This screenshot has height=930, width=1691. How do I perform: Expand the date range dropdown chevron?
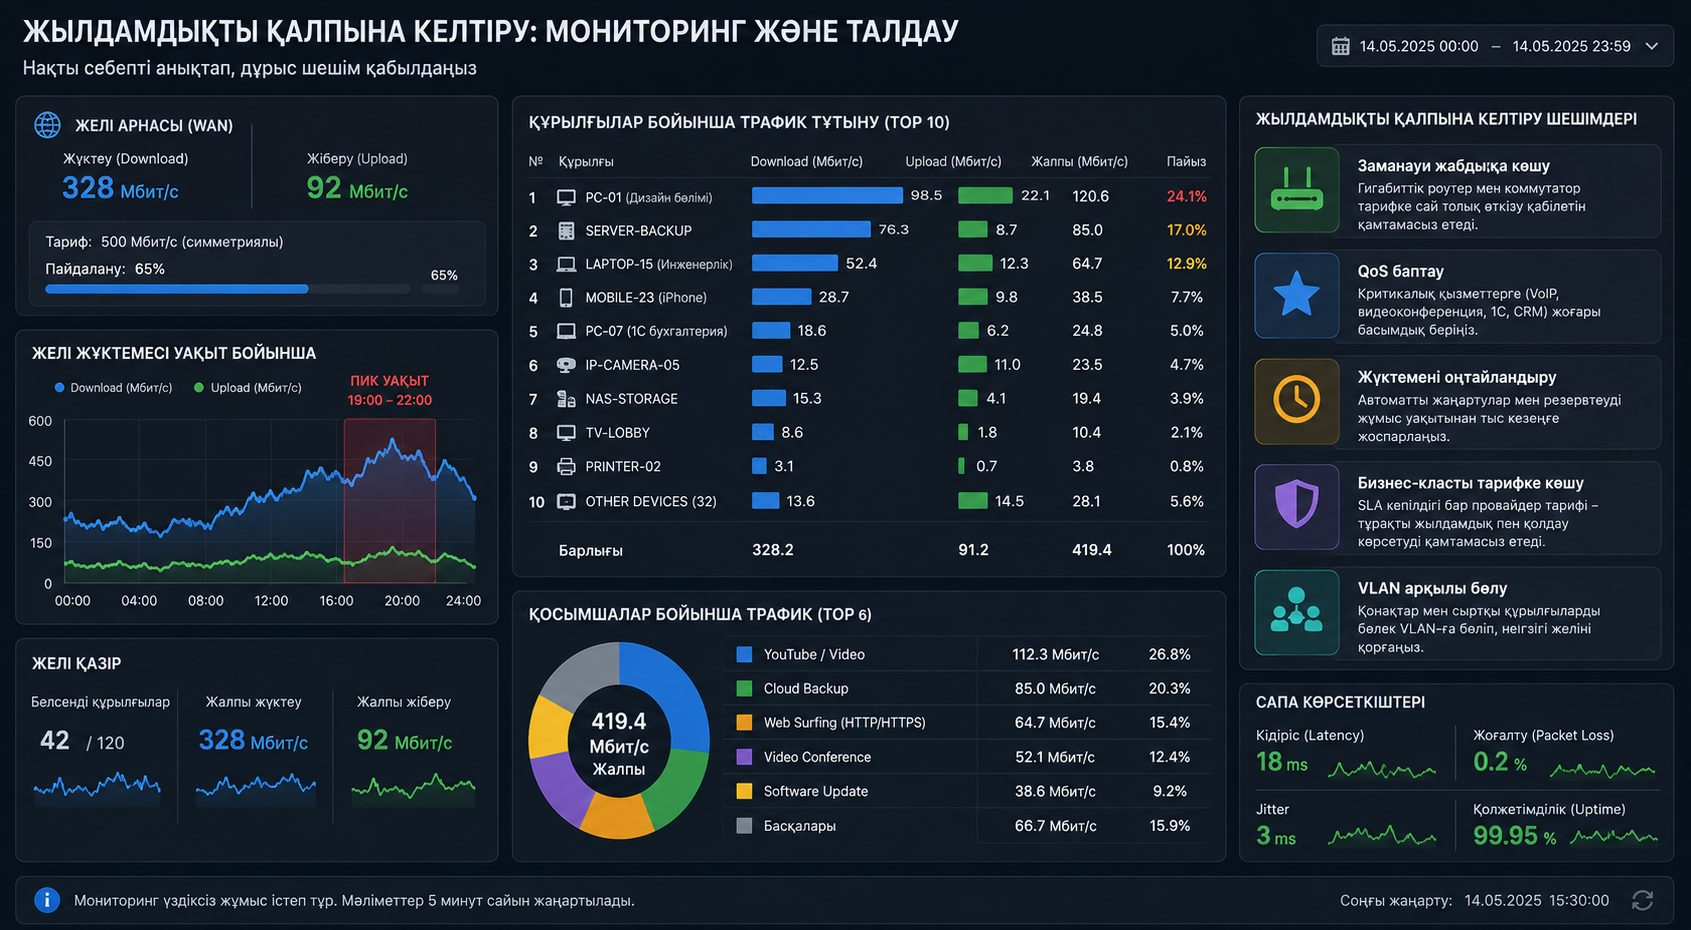tap(1652, 46)
